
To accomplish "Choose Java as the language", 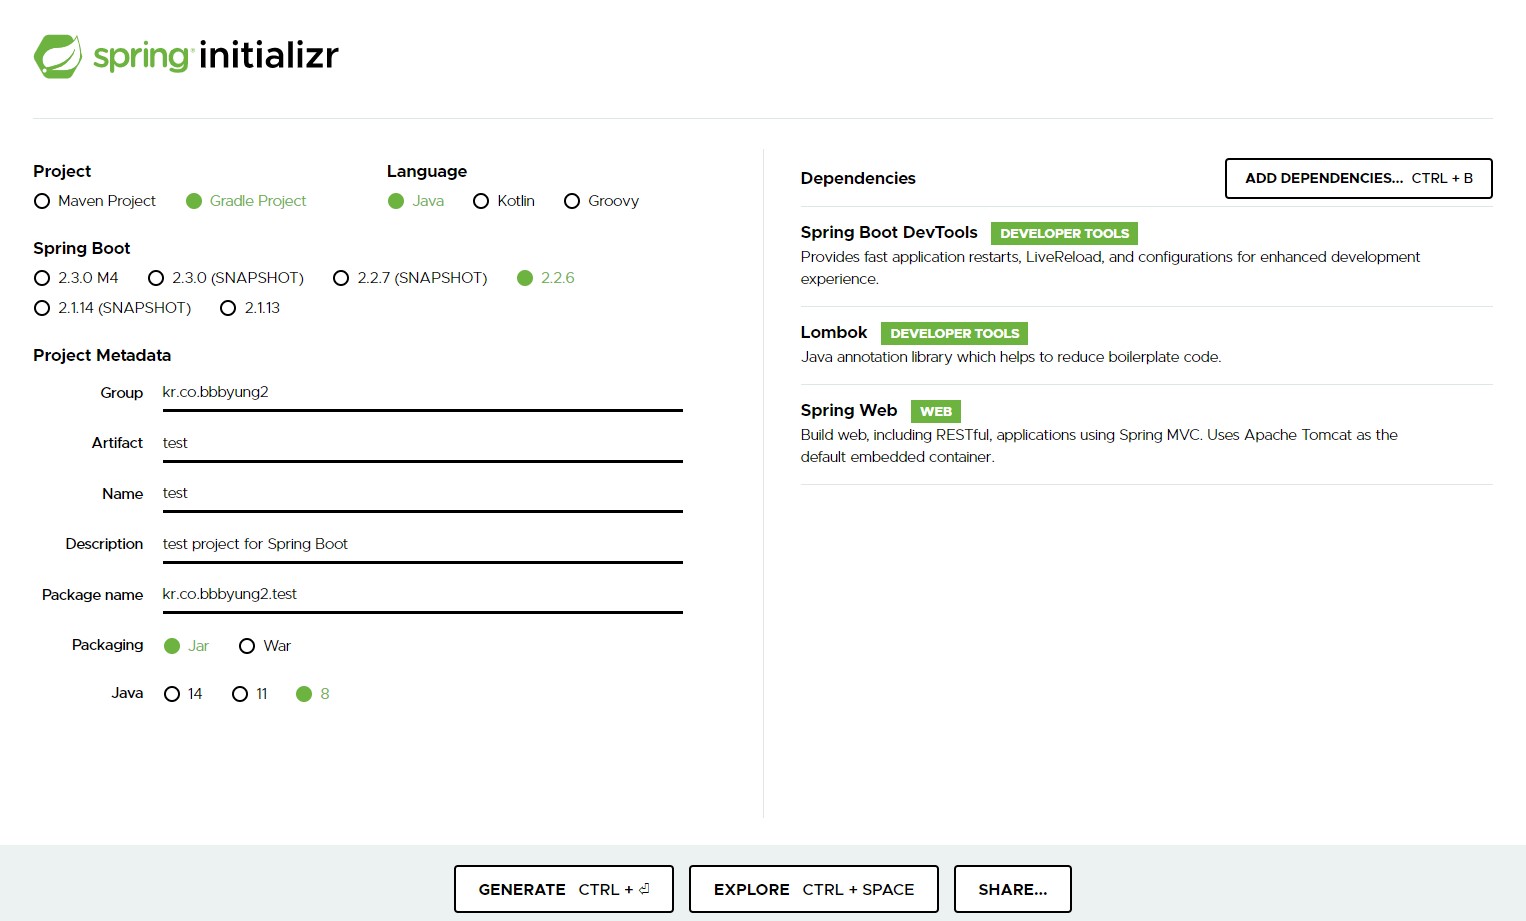I will pos(416,201).
